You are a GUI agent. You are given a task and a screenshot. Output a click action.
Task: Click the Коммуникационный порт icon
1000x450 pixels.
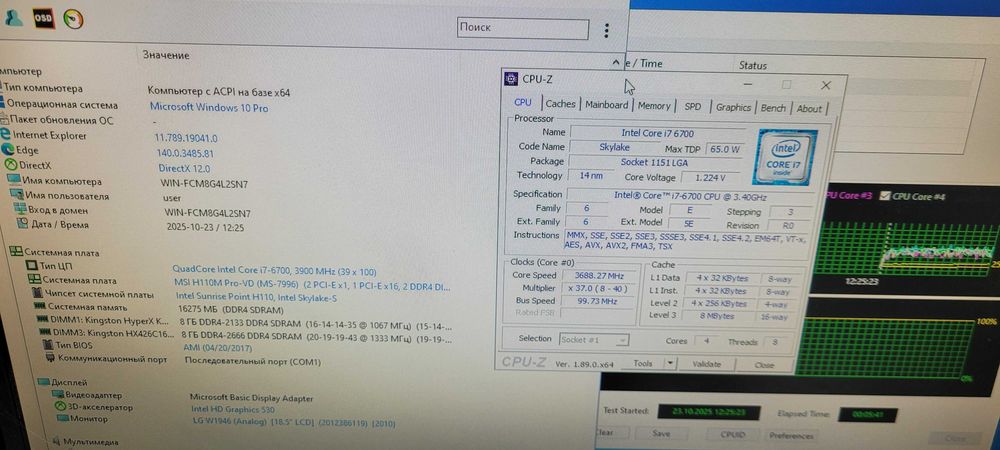(x=50, y=358)
